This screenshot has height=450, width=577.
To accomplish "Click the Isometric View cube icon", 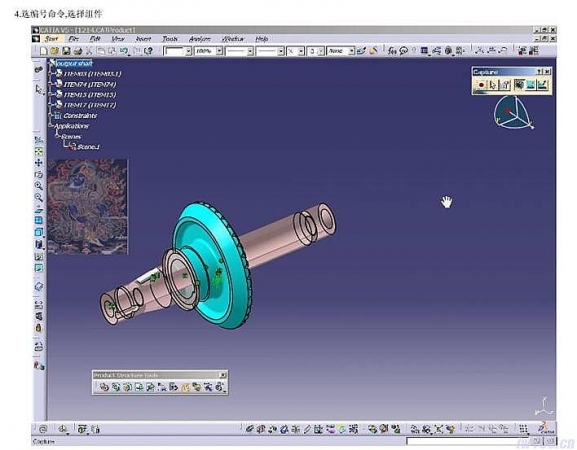I will coord(39,232).
